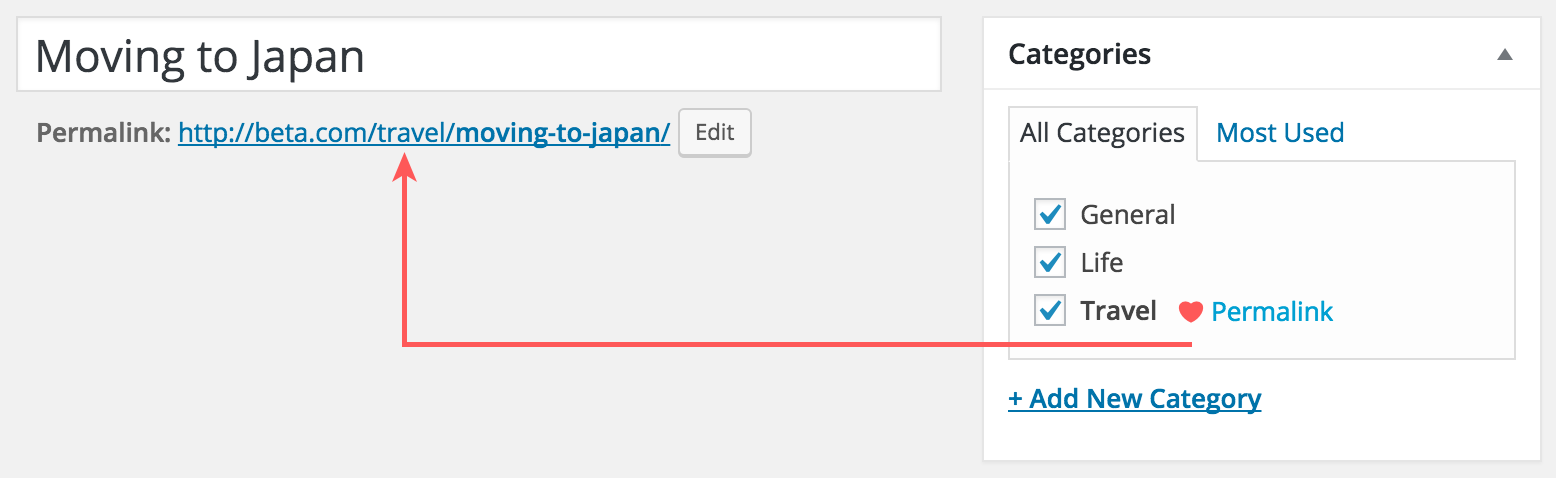Collapse the Categories panel with triangle arrow
The width and height of the screenshot is (1556, 478).
click(x=1504, y=55)
